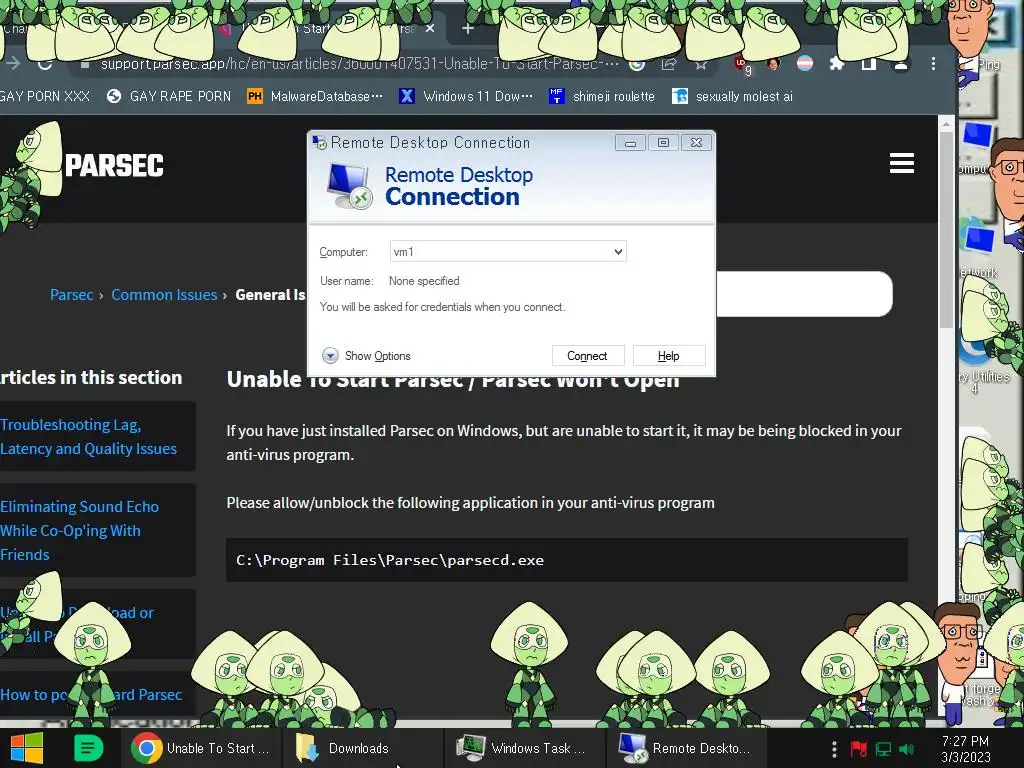Click Connect in Remote Desktop Connection

click(587, 356)
